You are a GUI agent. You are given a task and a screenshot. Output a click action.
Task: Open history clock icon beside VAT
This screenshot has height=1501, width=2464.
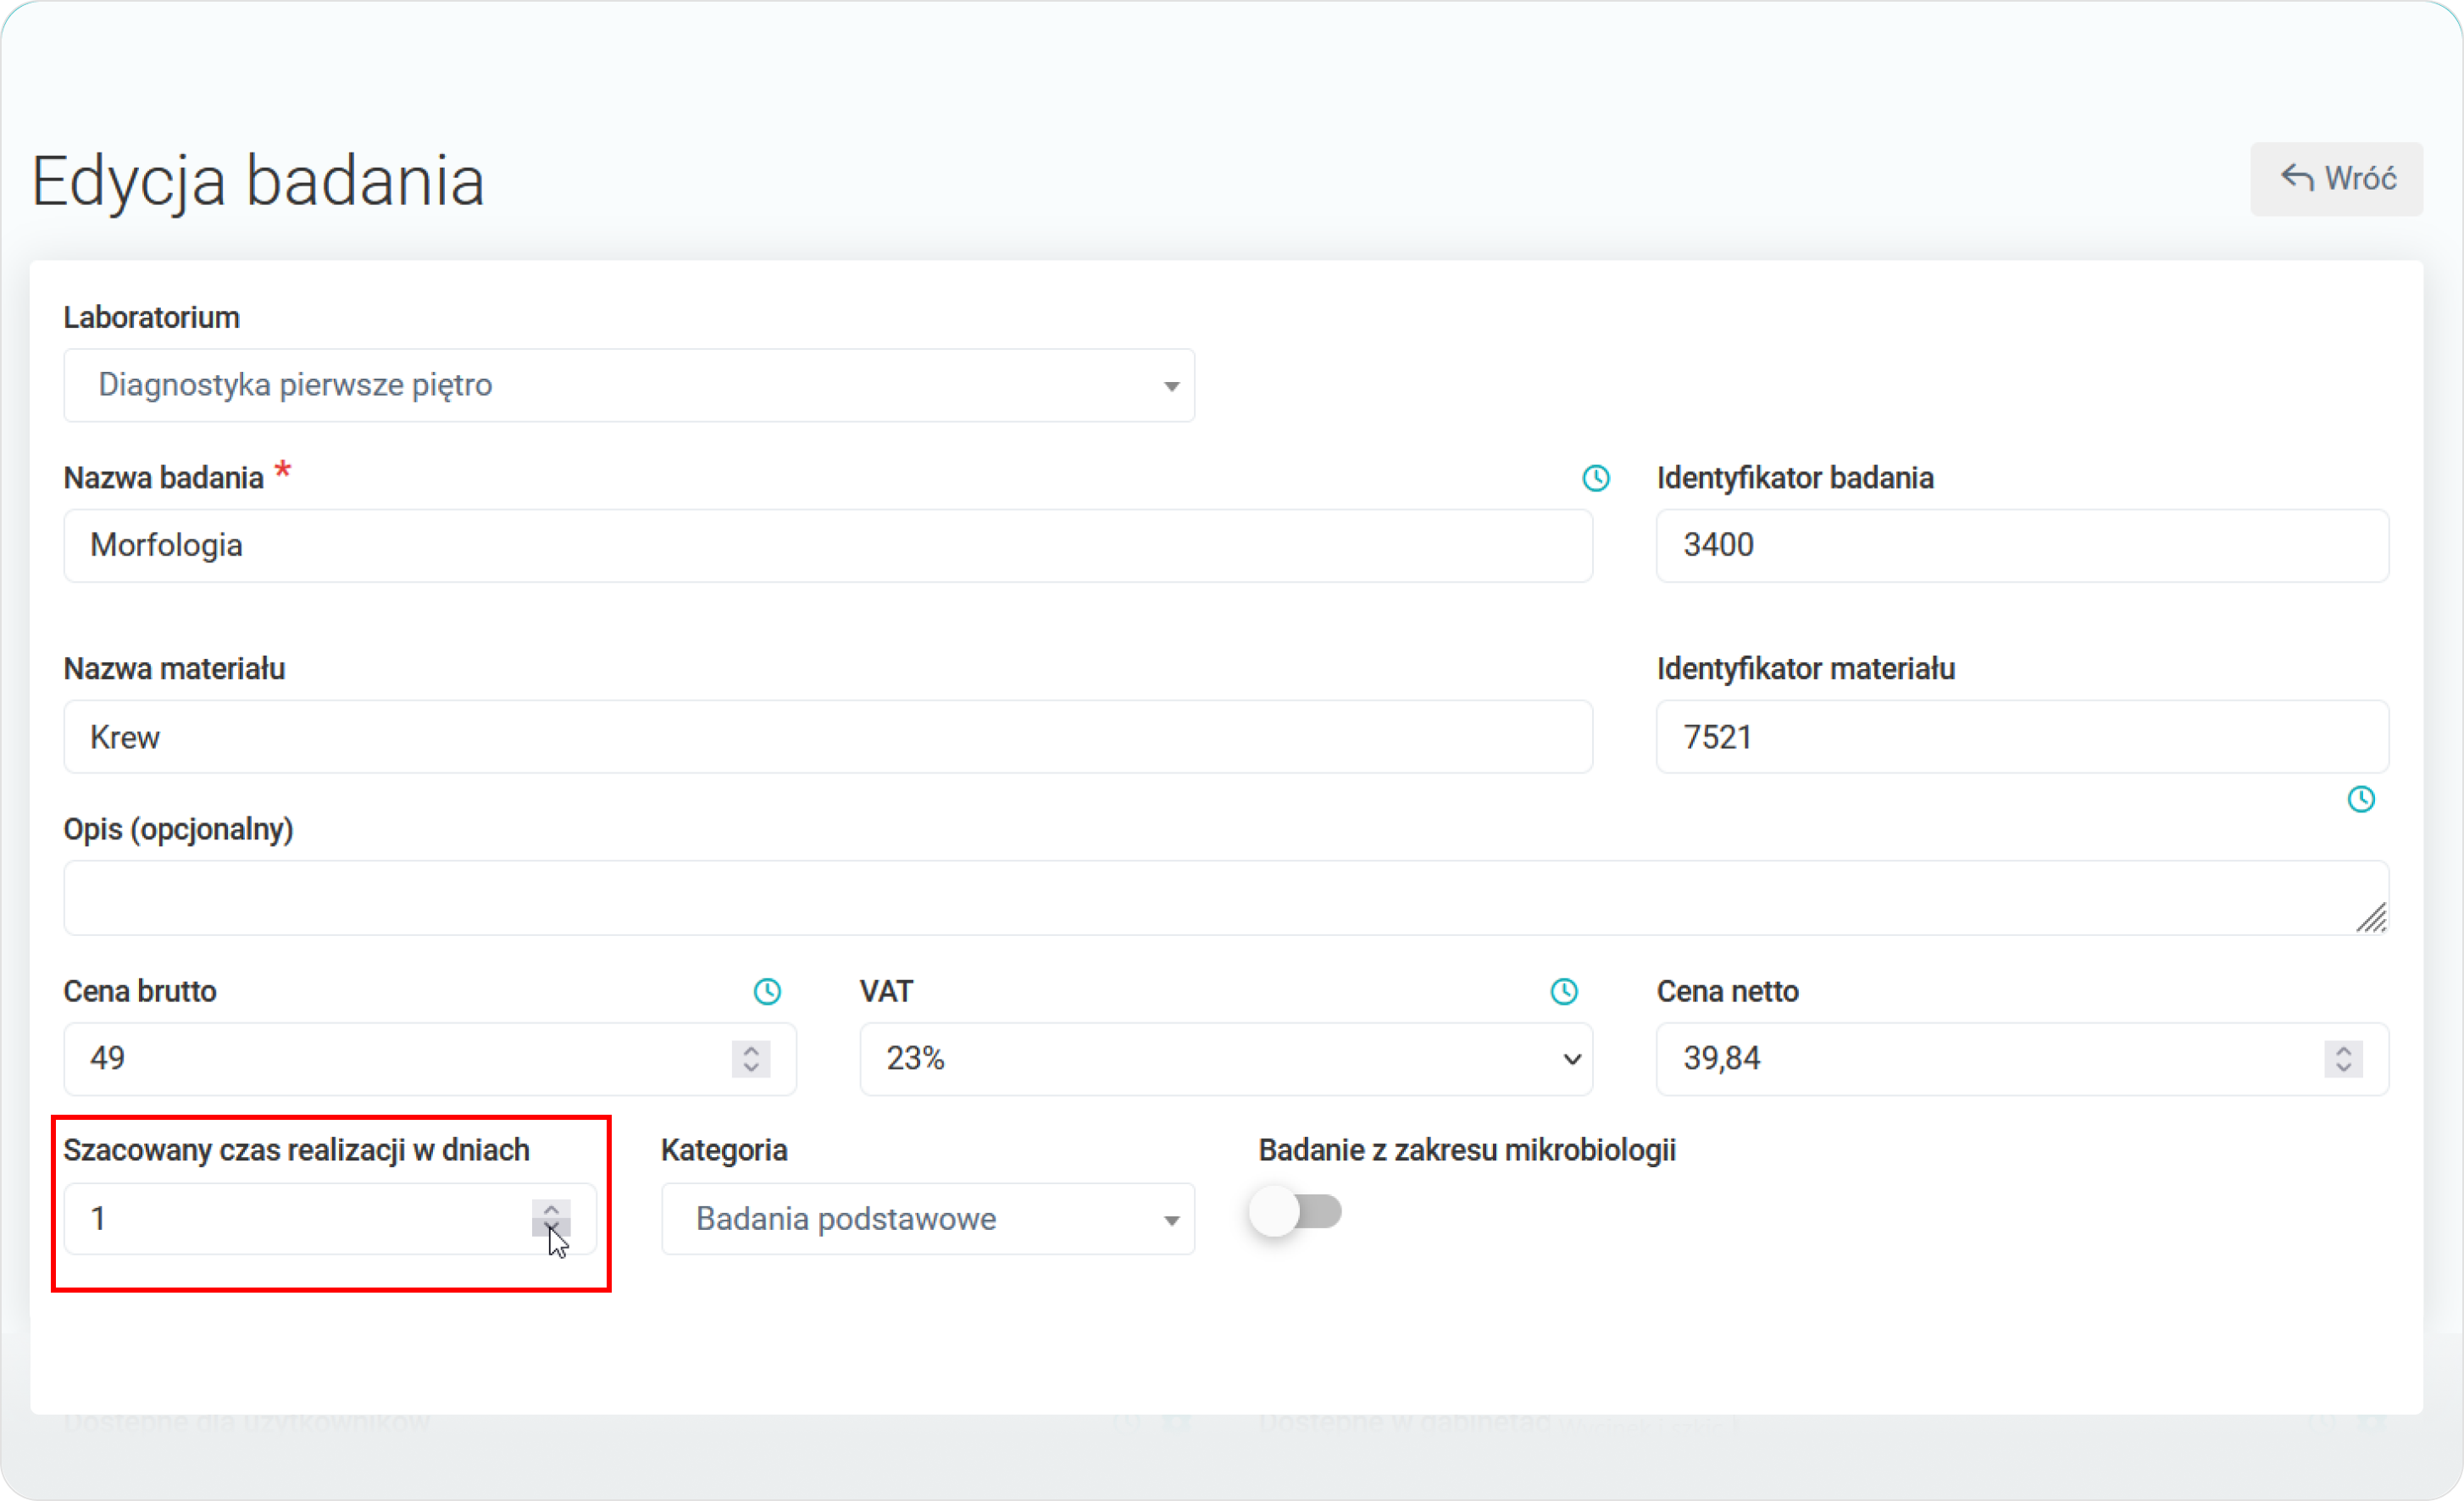pyautogui.click(x=1564, y=991)
